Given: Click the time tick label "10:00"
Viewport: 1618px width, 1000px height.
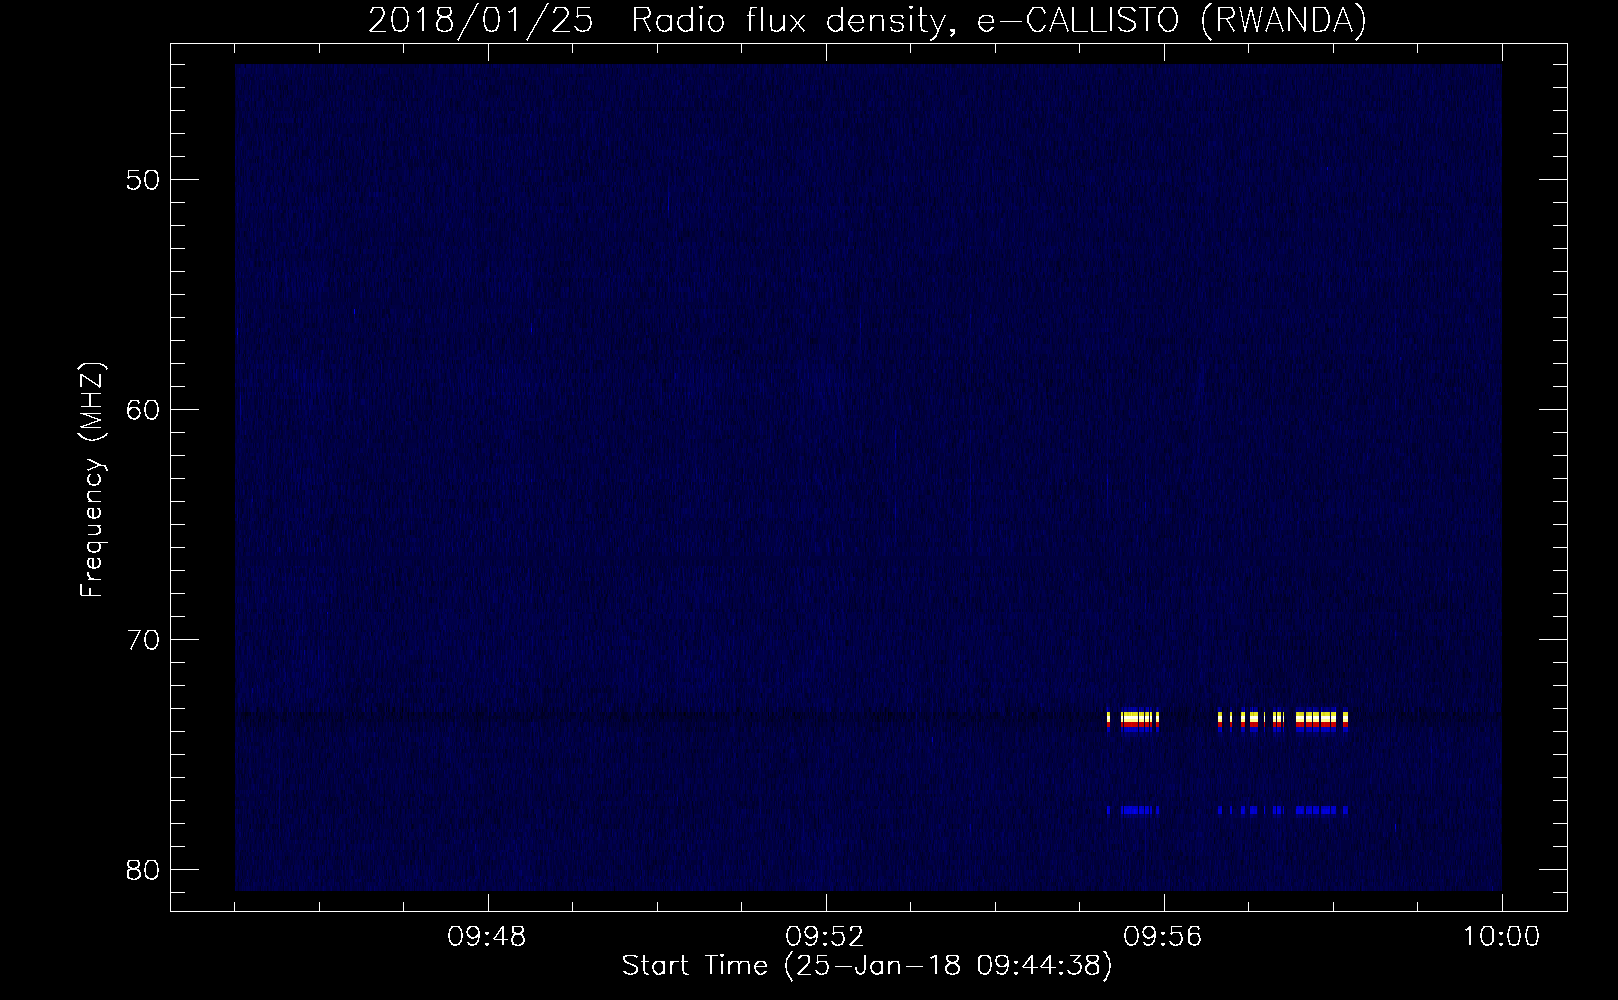Looking at the screenshot, I should click(x=1501, y=938).
